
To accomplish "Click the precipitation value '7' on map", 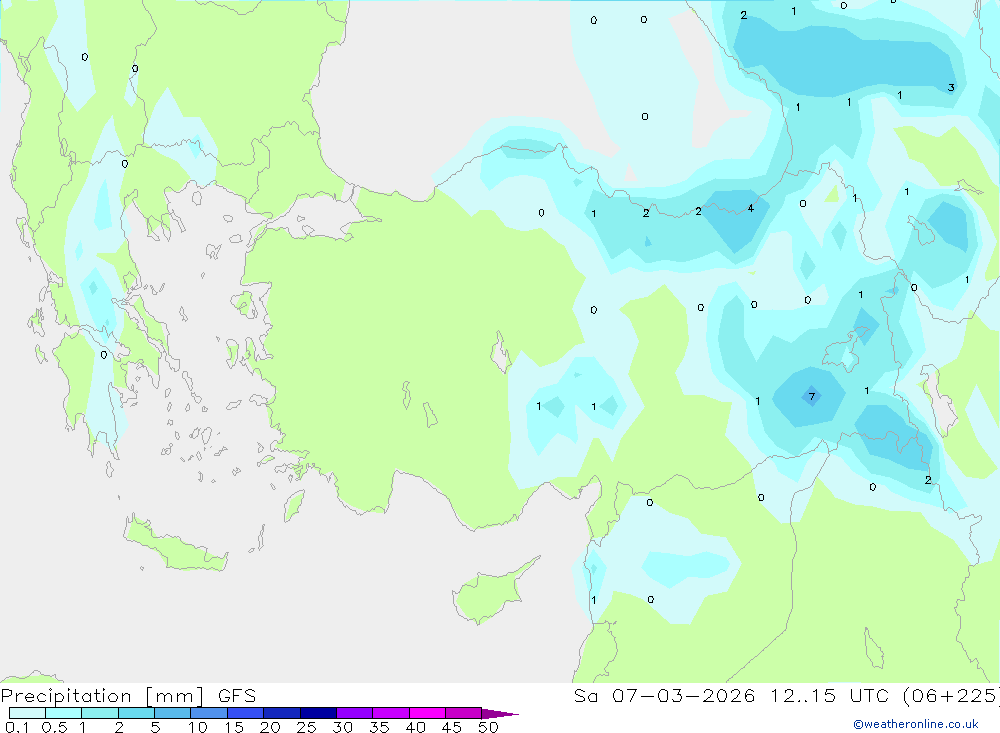I will [x=812, y=396].
